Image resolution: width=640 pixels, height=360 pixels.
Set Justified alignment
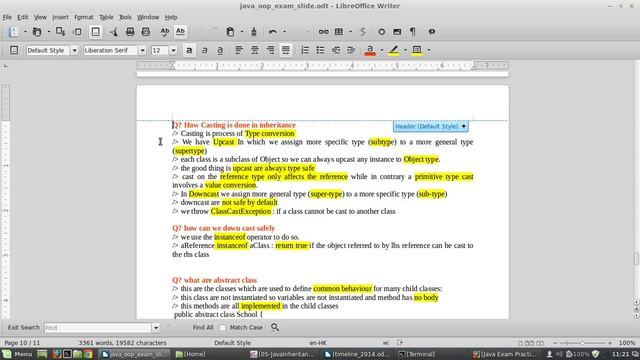tap(286, 50)
